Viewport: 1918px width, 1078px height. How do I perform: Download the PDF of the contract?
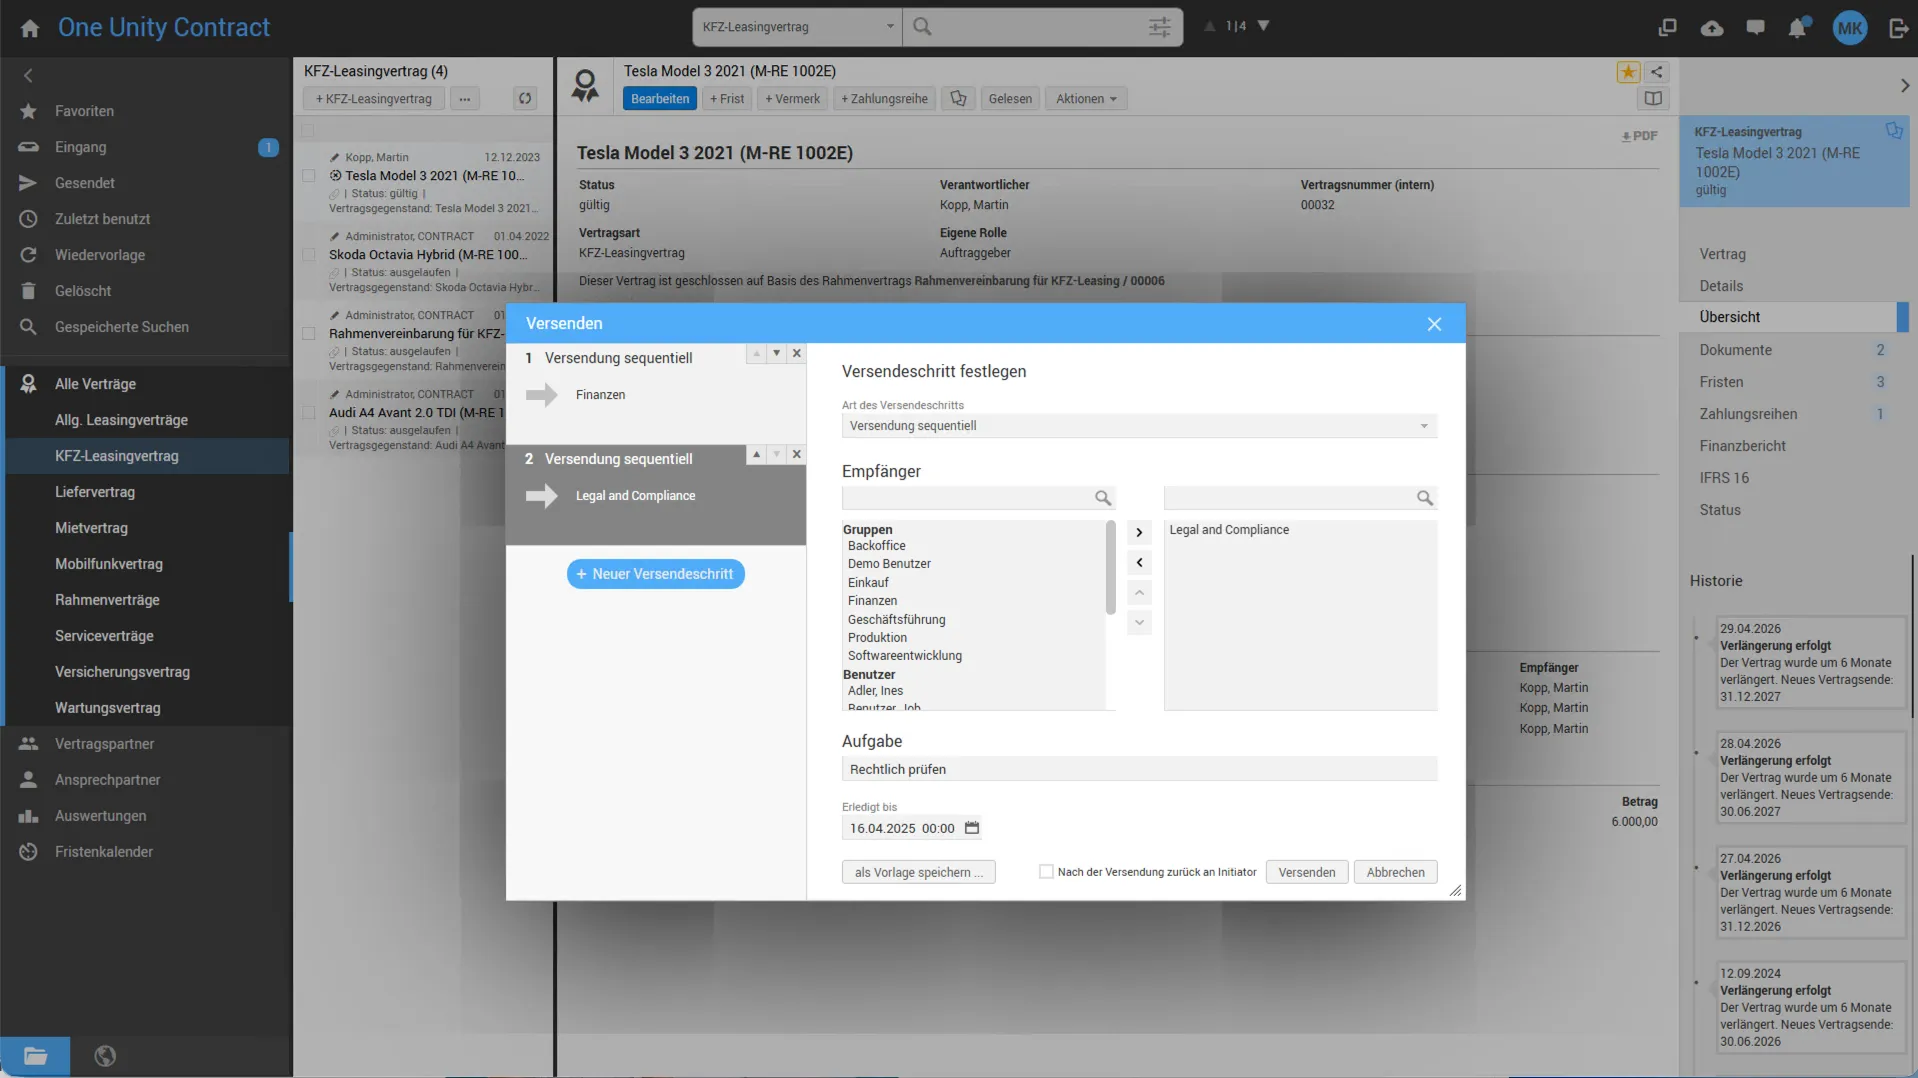tap(1639, 136)
